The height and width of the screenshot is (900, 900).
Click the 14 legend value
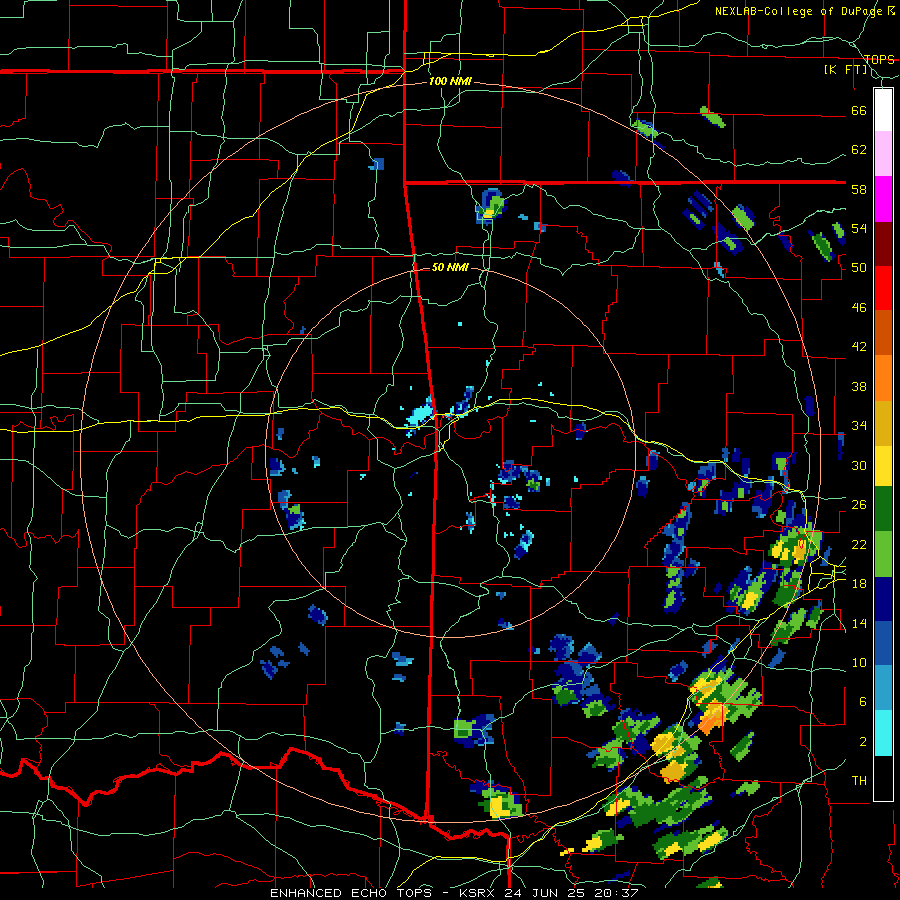[859, 623]
